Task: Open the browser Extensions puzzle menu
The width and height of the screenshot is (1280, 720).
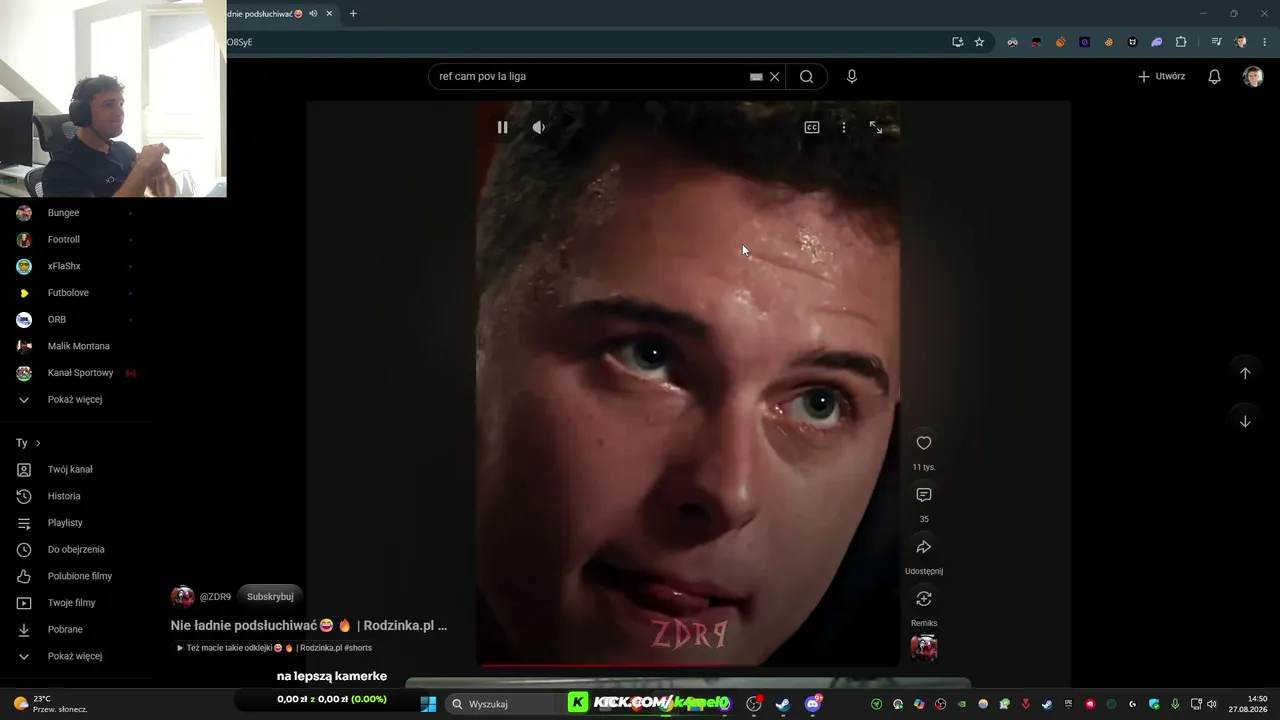Action: pos(1181,42)
